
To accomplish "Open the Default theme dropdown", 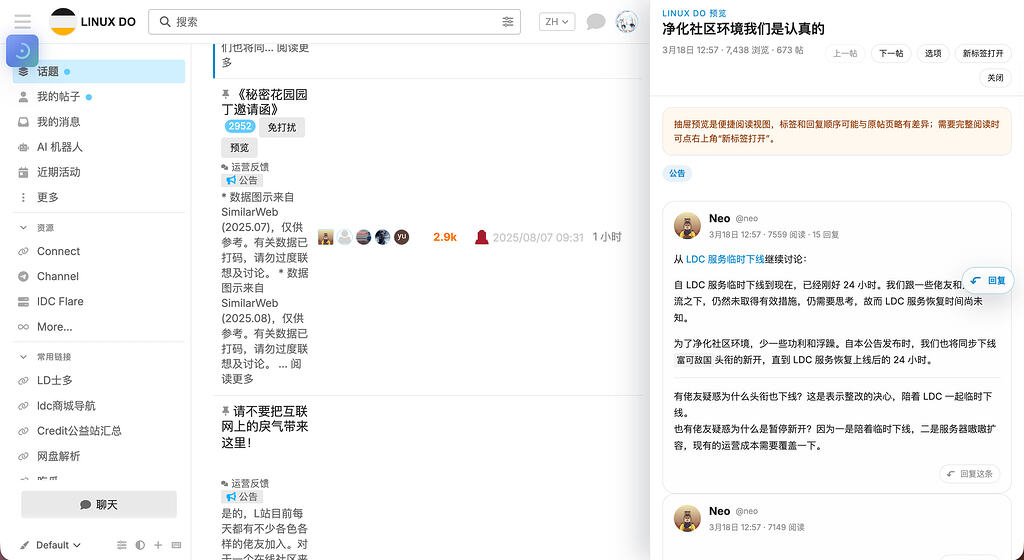I will click(x=58, y=545).
